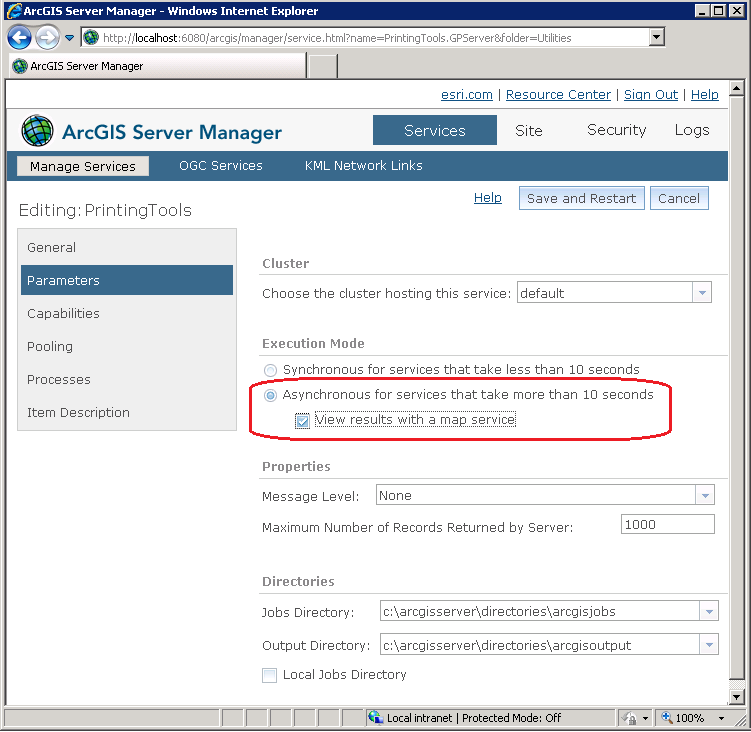
Task: Select the Synchronous execution mode radio button
Action: [x=271, y=370]
